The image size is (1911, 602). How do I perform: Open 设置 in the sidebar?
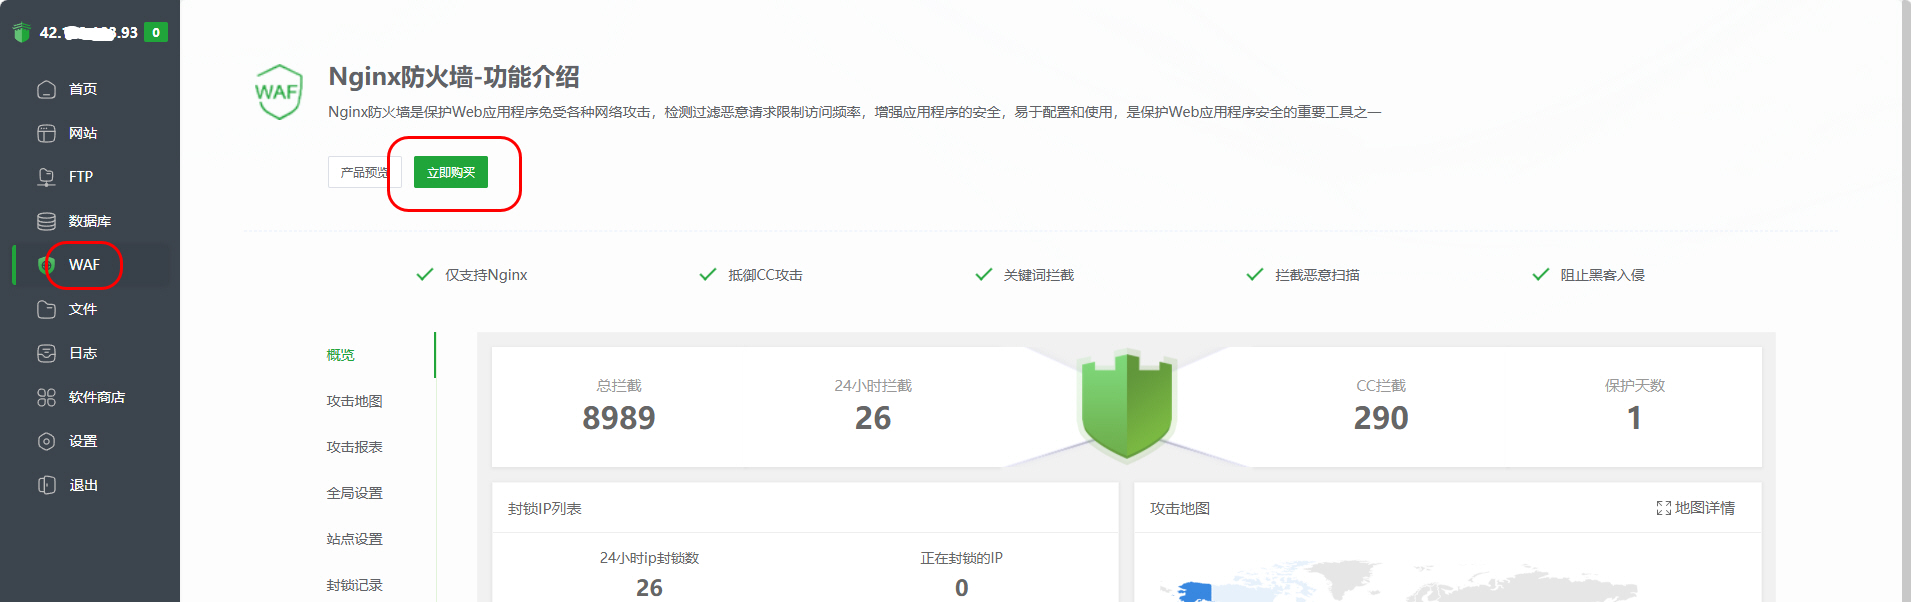click(x=83, y=441)
